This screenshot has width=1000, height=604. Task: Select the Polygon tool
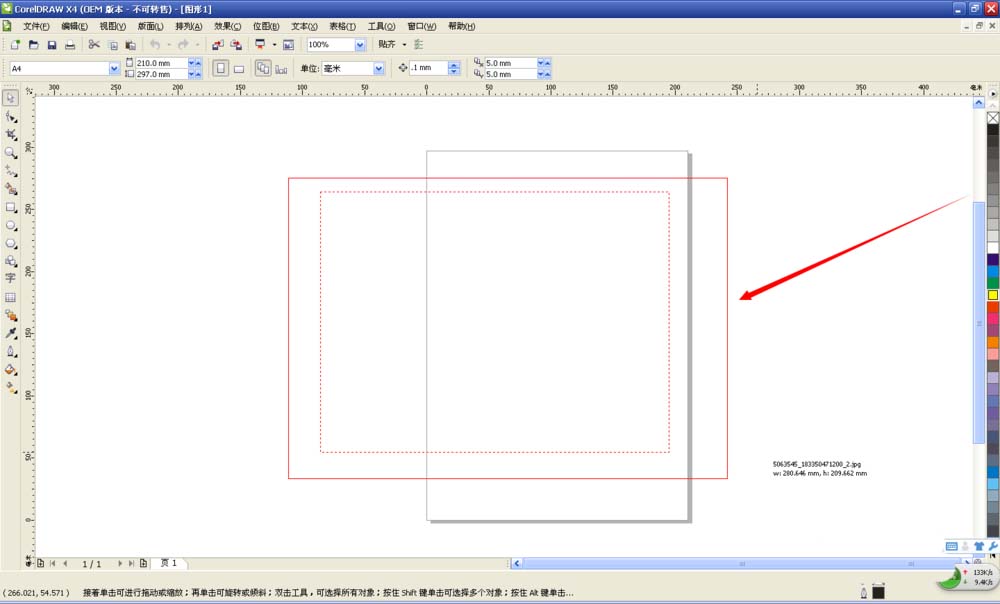coord(11,244)
